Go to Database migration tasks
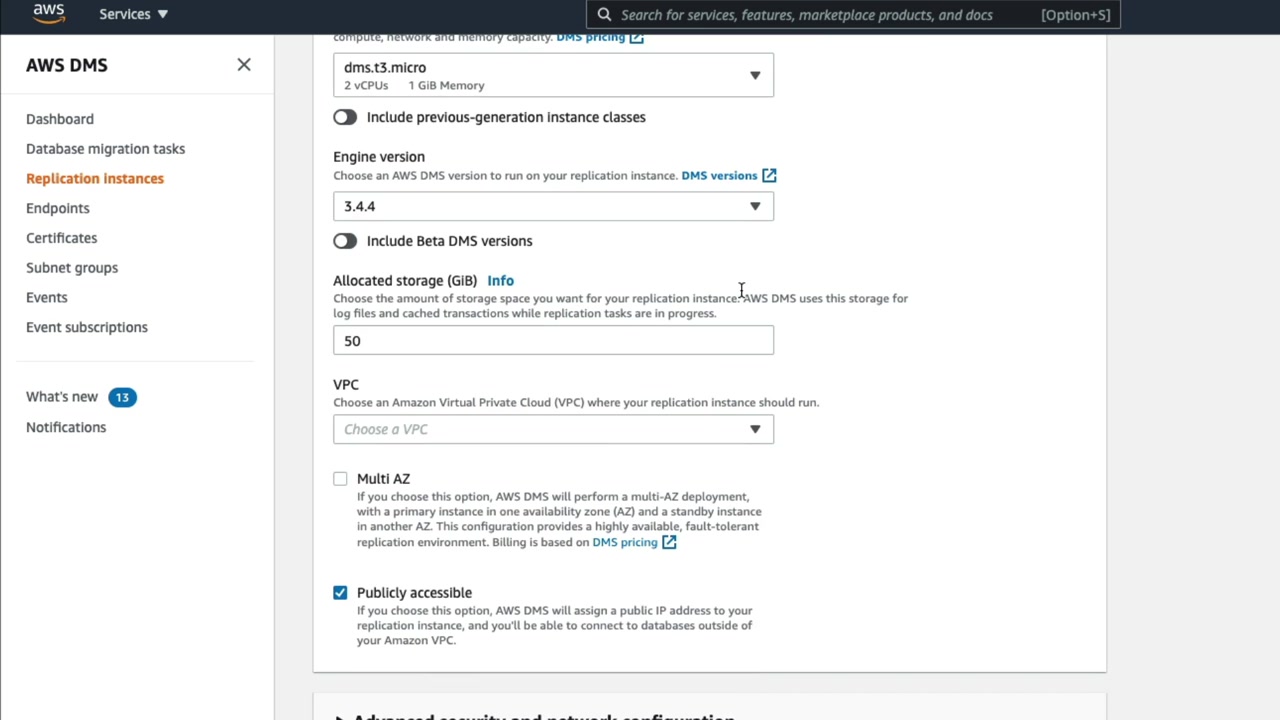 105,149
